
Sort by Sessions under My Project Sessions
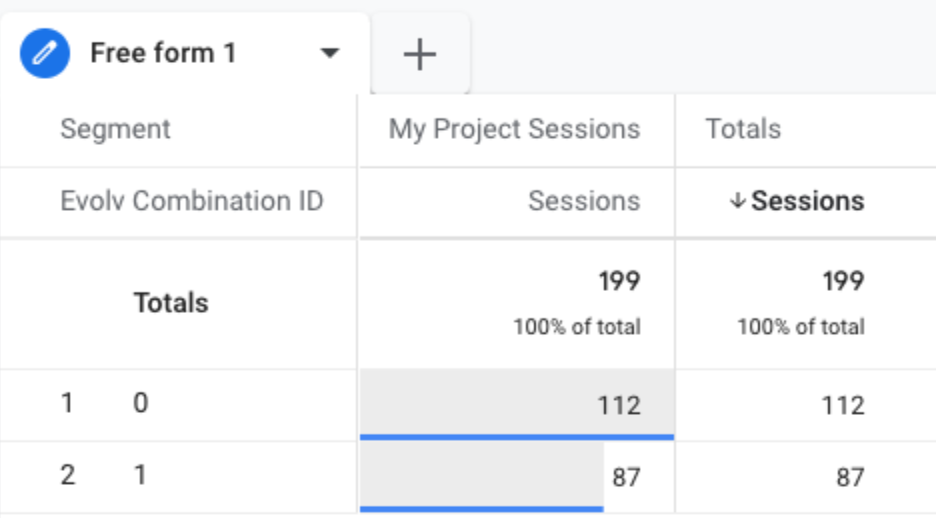point(583,201)
